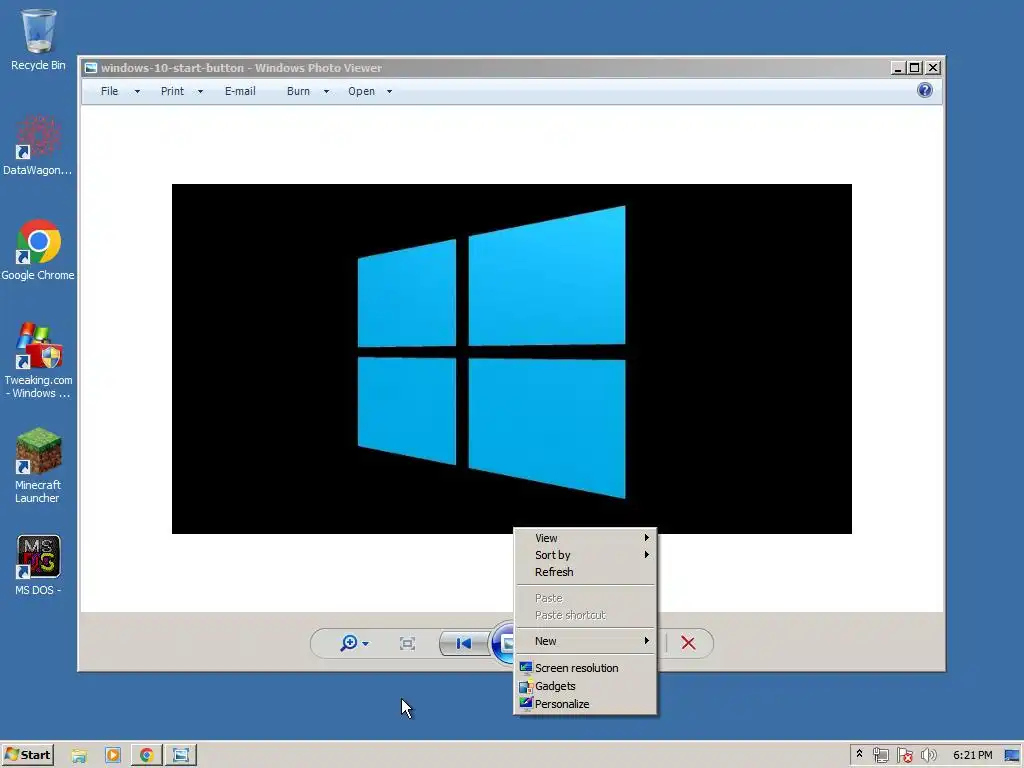Open the View submenu in context menu
This screenshot has height=768, width=1024.
[585, 538]
